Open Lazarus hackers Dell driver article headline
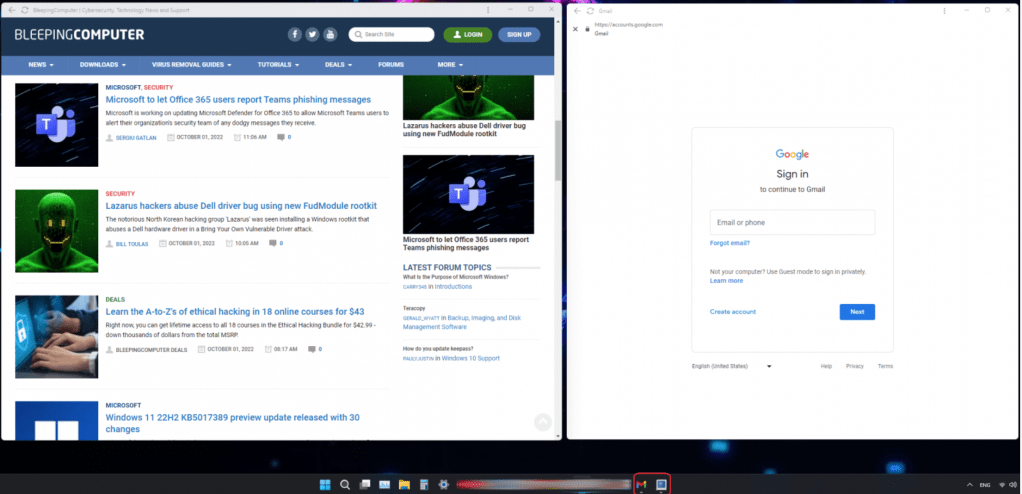This screenshot has height=494, width=1022. [241, 206]
